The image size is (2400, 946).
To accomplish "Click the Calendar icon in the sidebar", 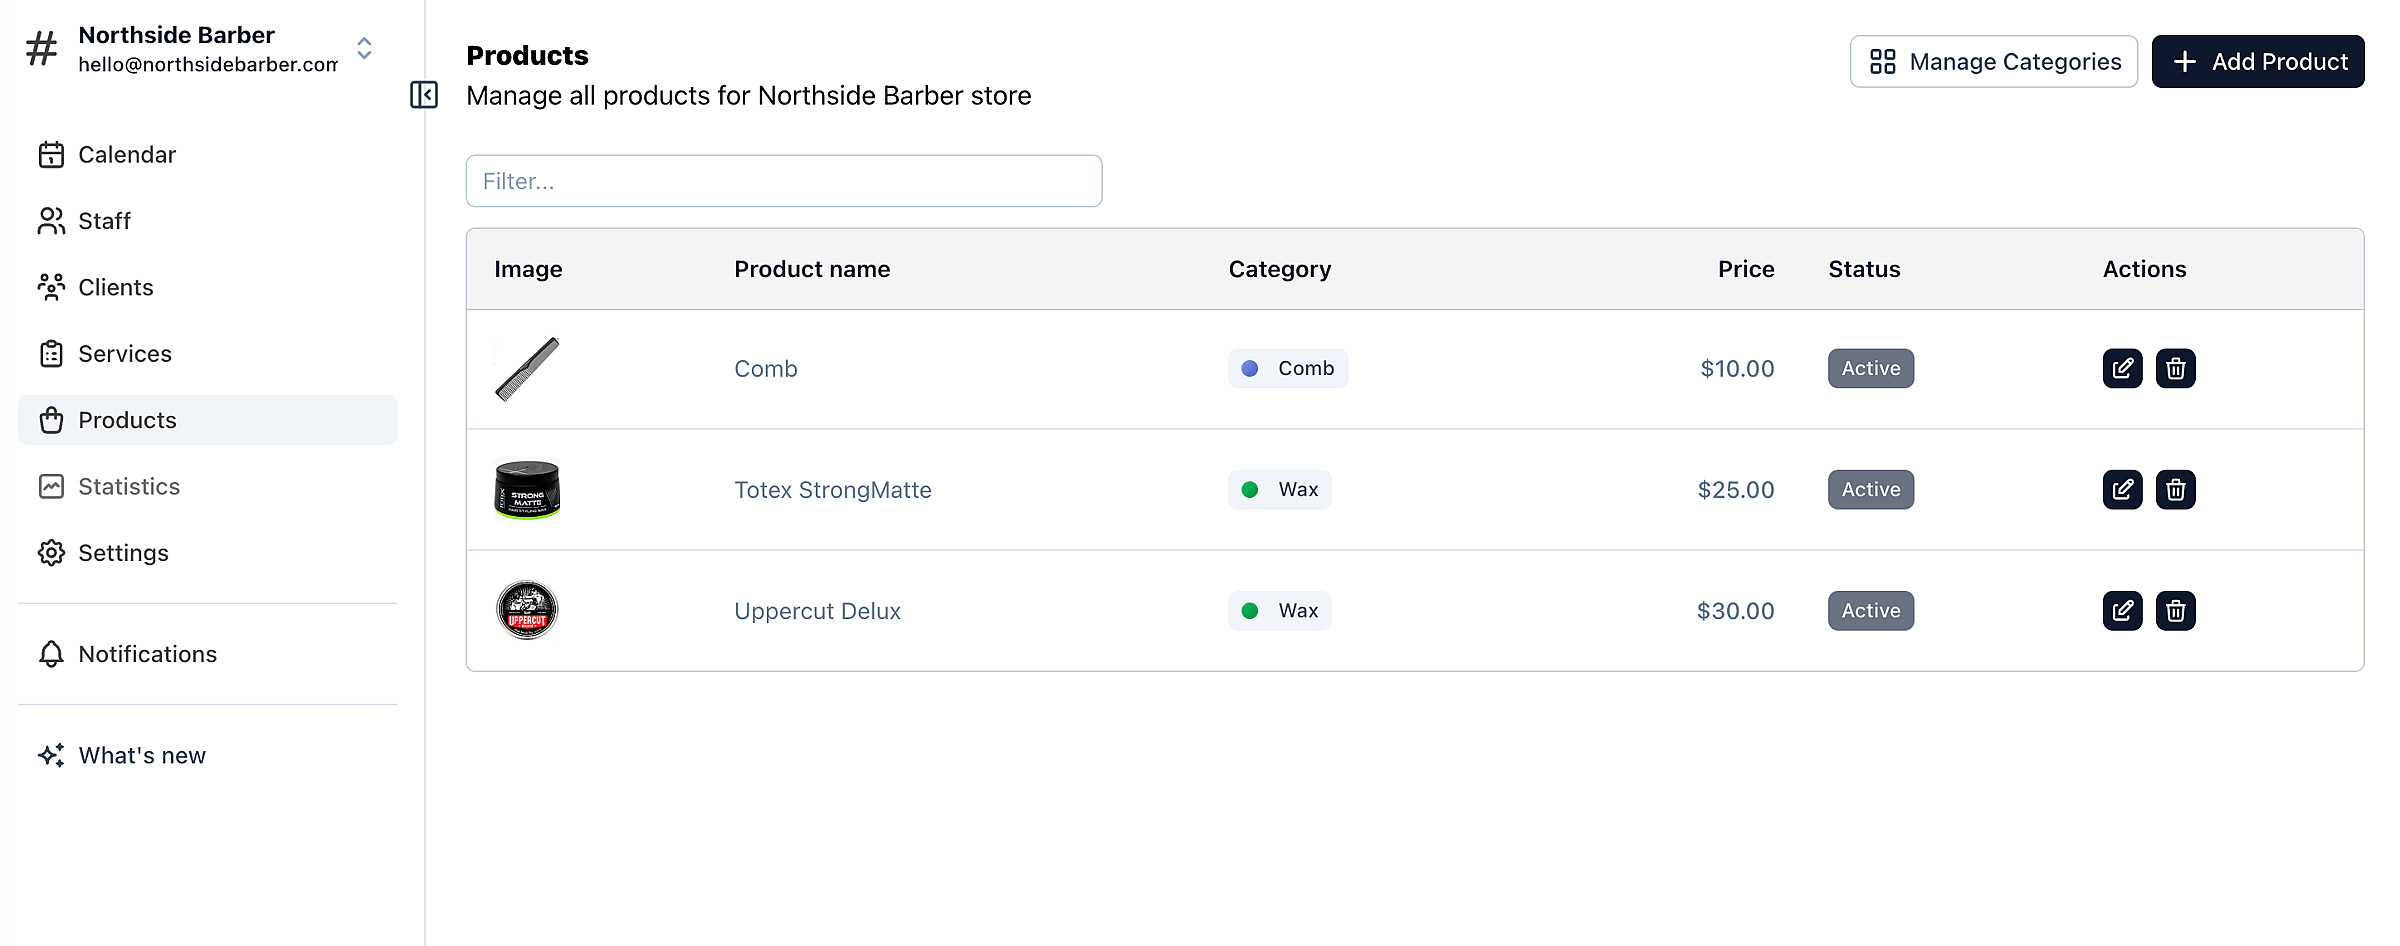I will [x=51, y=155].
